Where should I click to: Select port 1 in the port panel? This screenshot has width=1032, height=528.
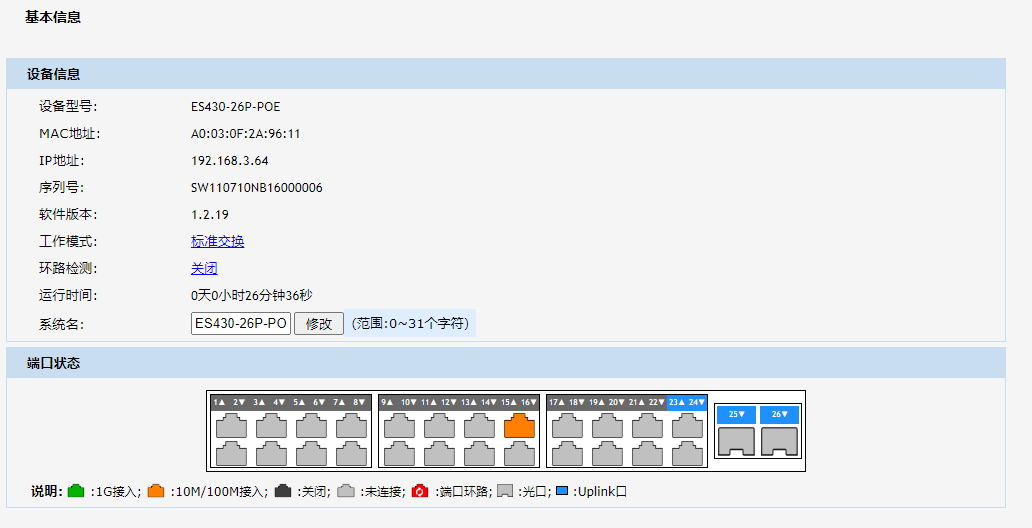click(x=231, y=426)
